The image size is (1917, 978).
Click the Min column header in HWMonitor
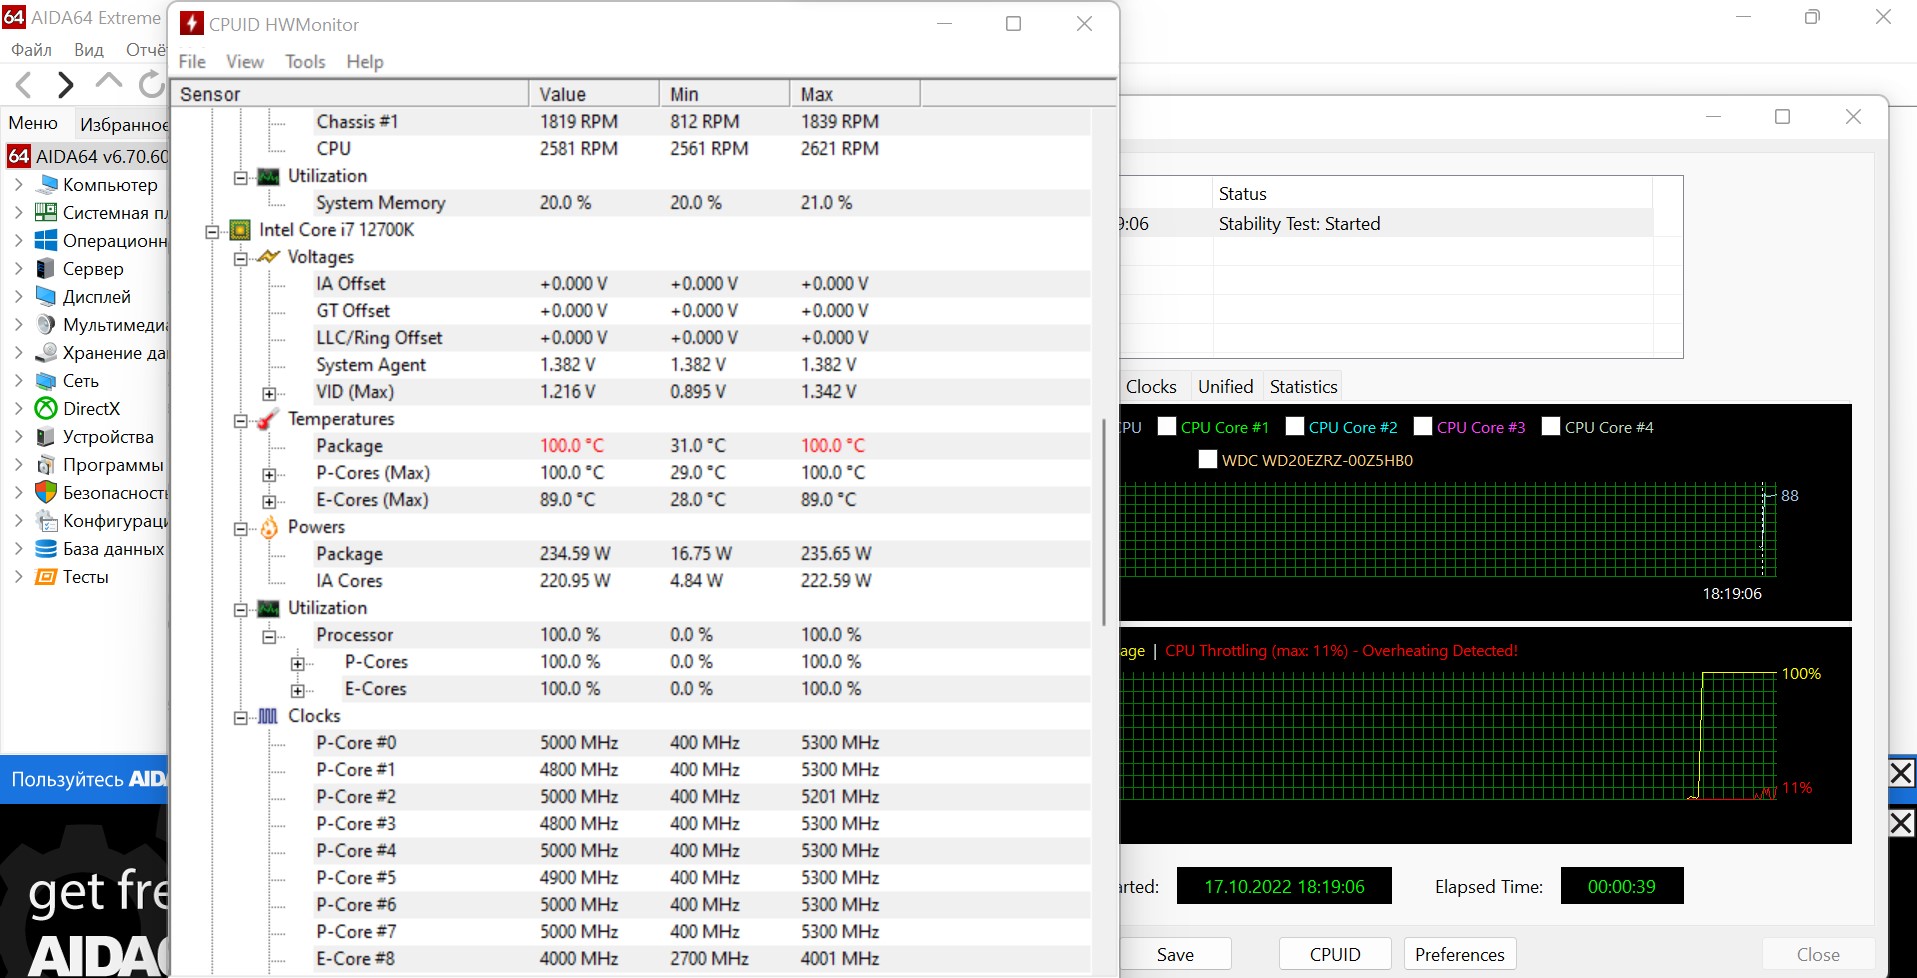725,94
